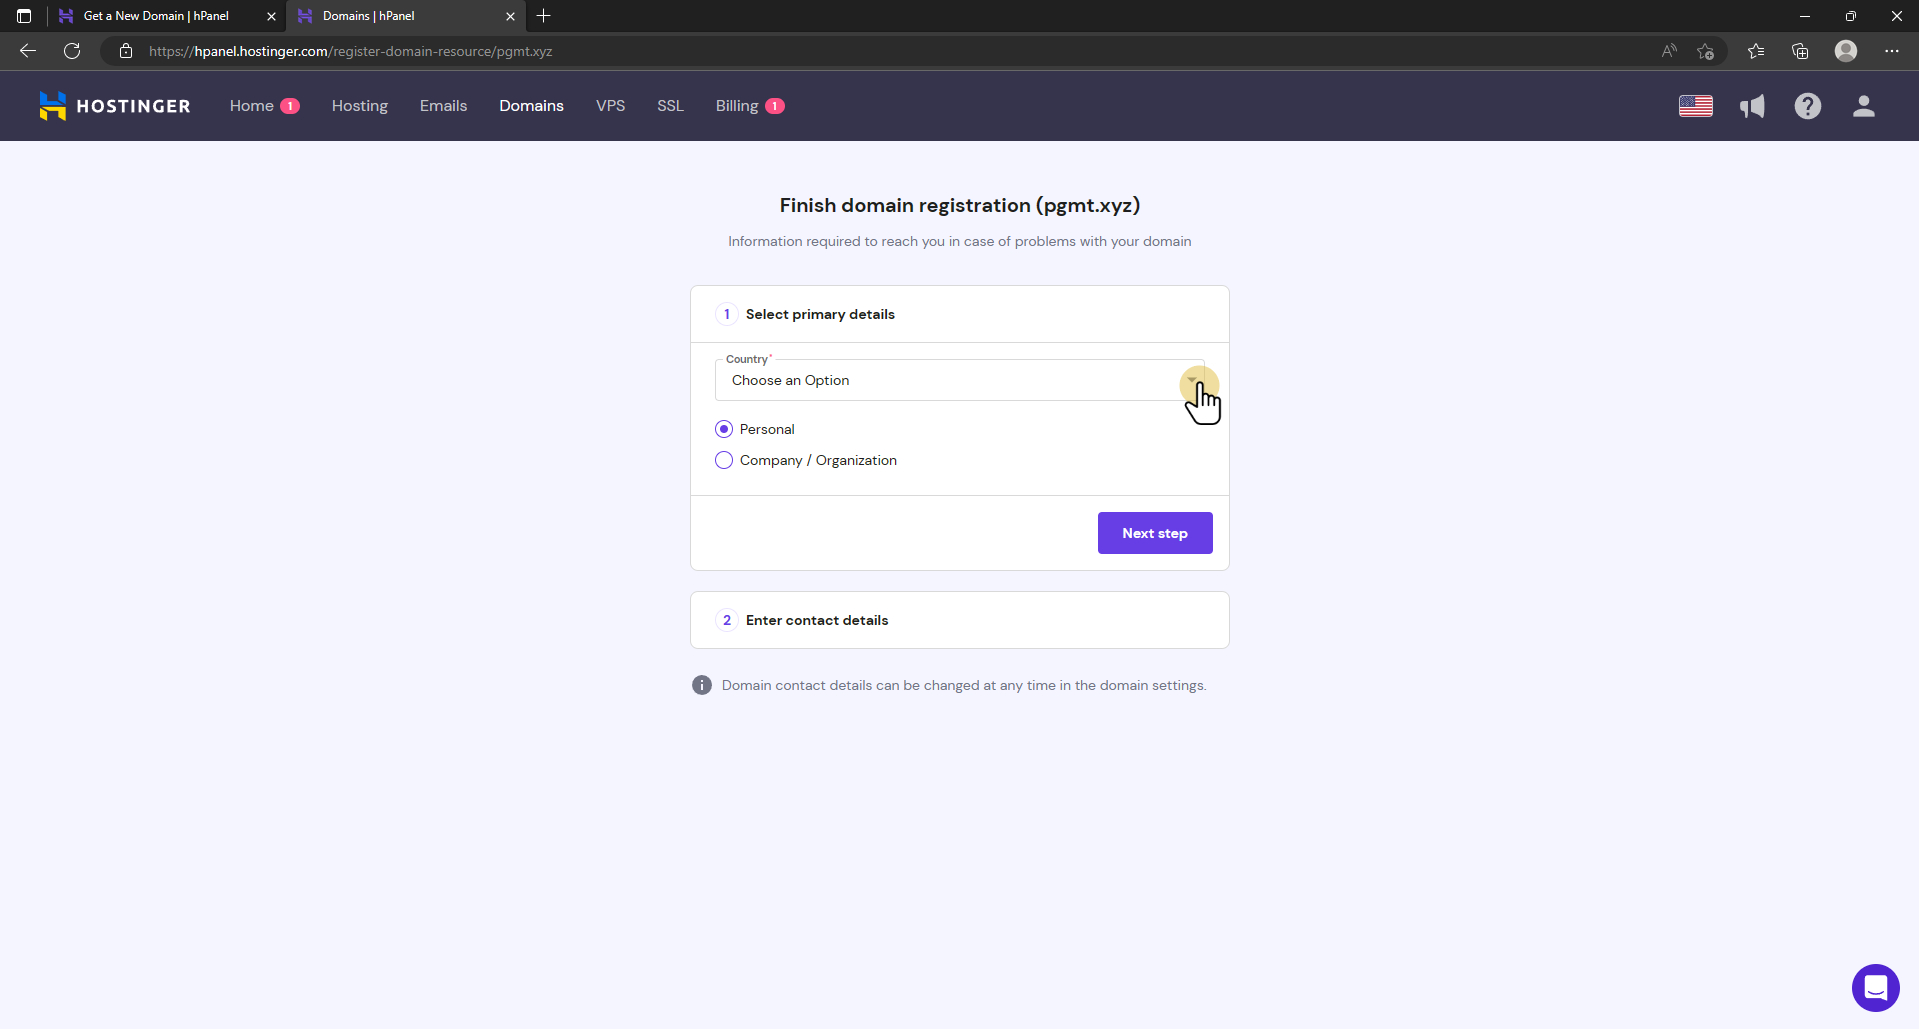Open announcements megaphone icon

(1752, 106)
